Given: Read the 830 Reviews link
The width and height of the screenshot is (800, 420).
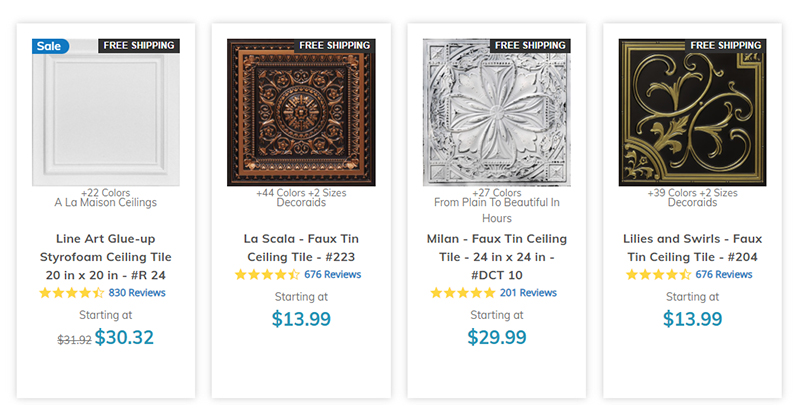Looking at the screenshot, I should (137, 293).
